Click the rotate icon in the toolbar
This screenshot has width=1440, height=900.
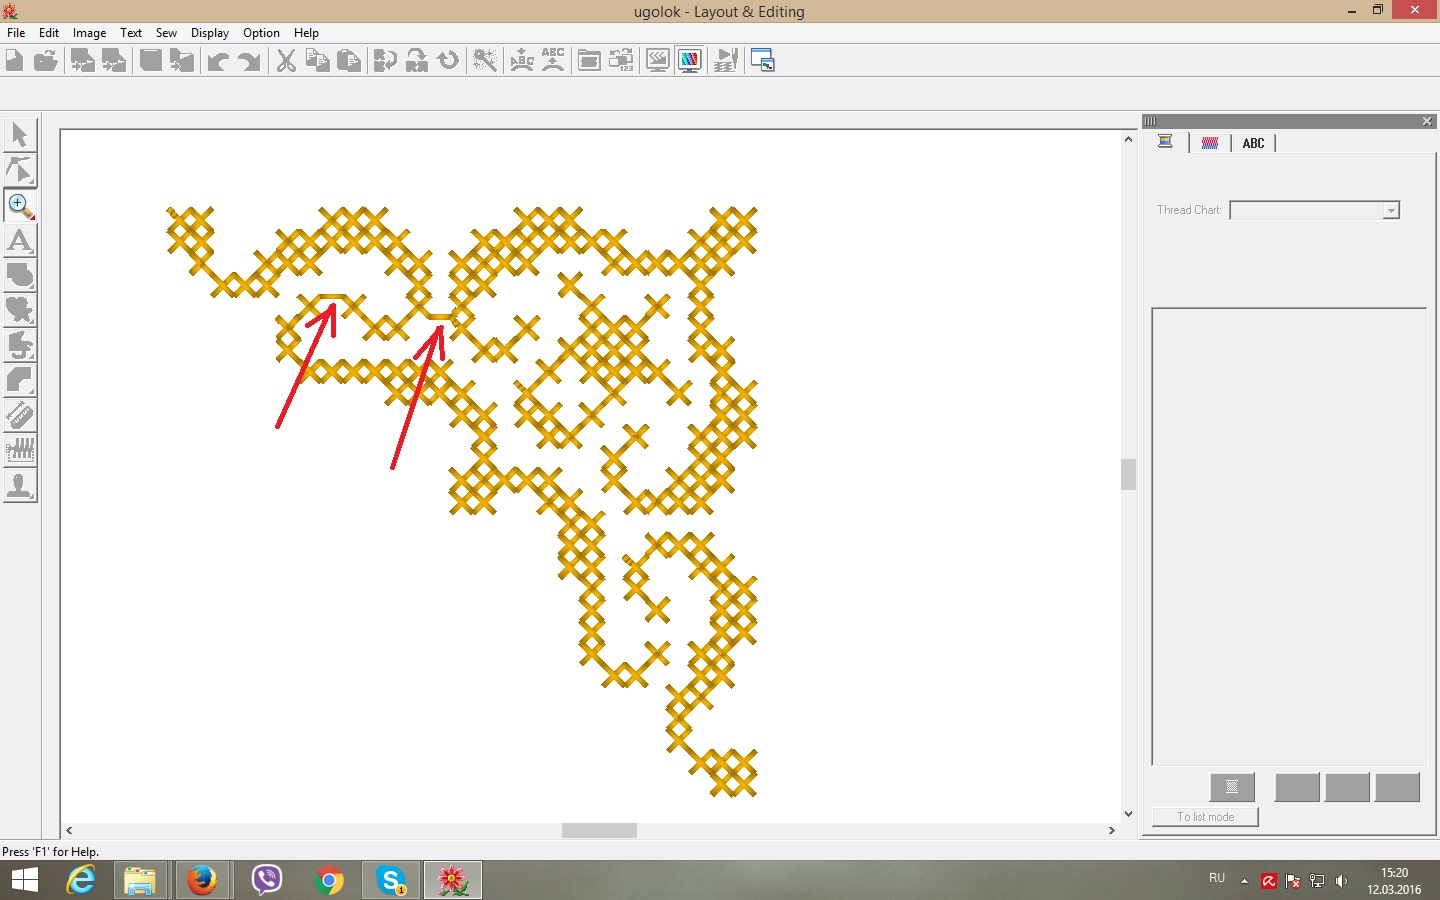pos(449,61)
